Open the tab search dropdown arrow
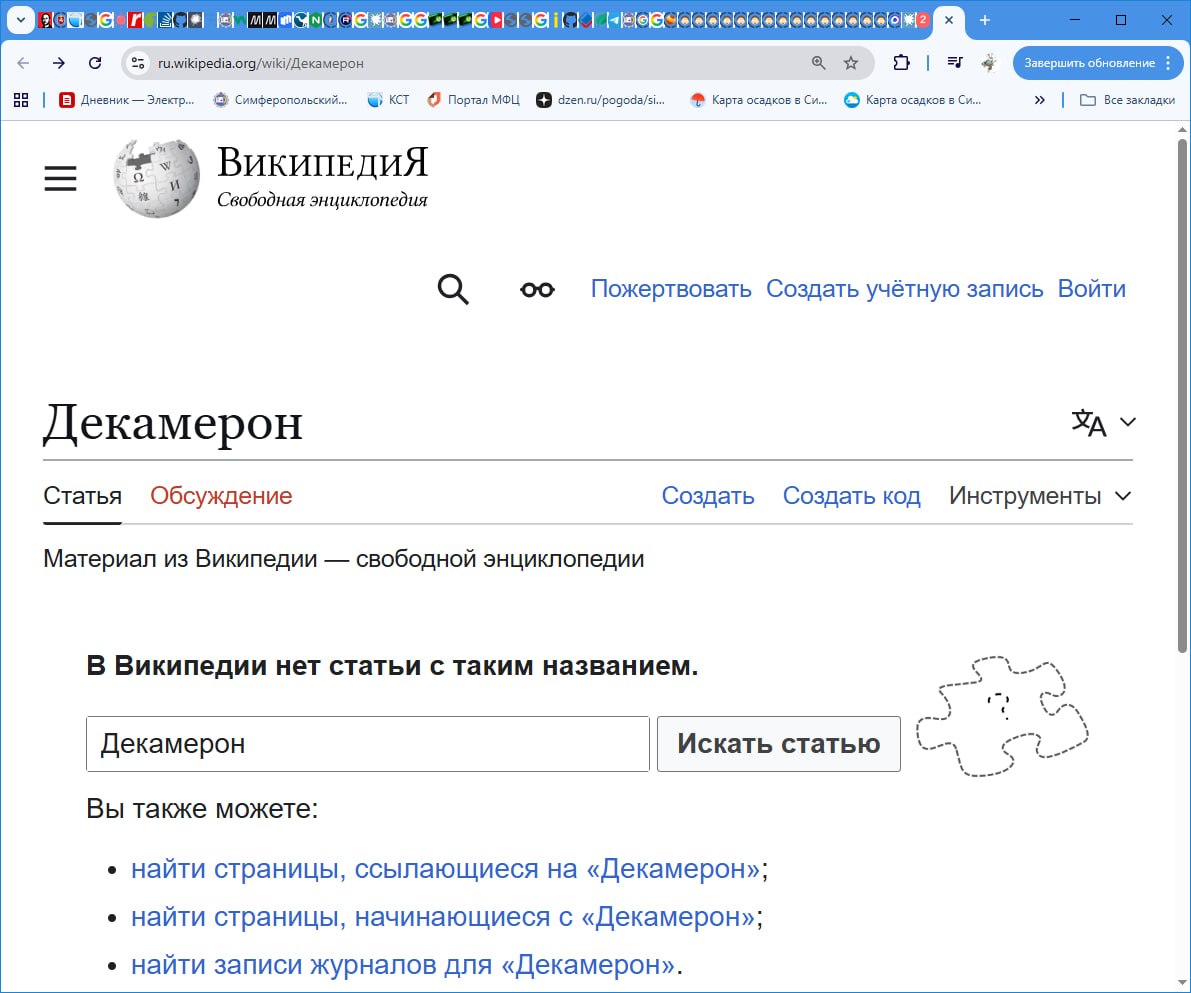Image resolution: width=1191 pixels, height=993 pixels. coord(20,20)
